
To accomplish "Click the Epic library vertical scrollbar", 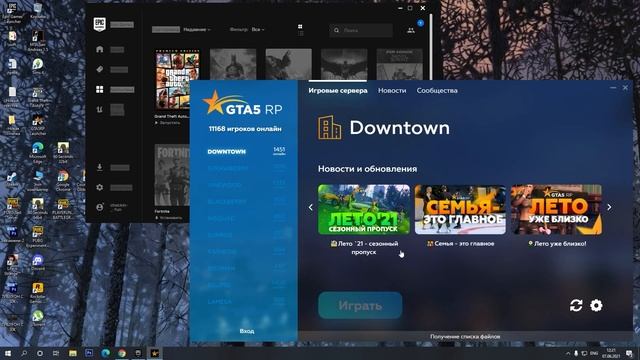I will [x=430, y=47].
